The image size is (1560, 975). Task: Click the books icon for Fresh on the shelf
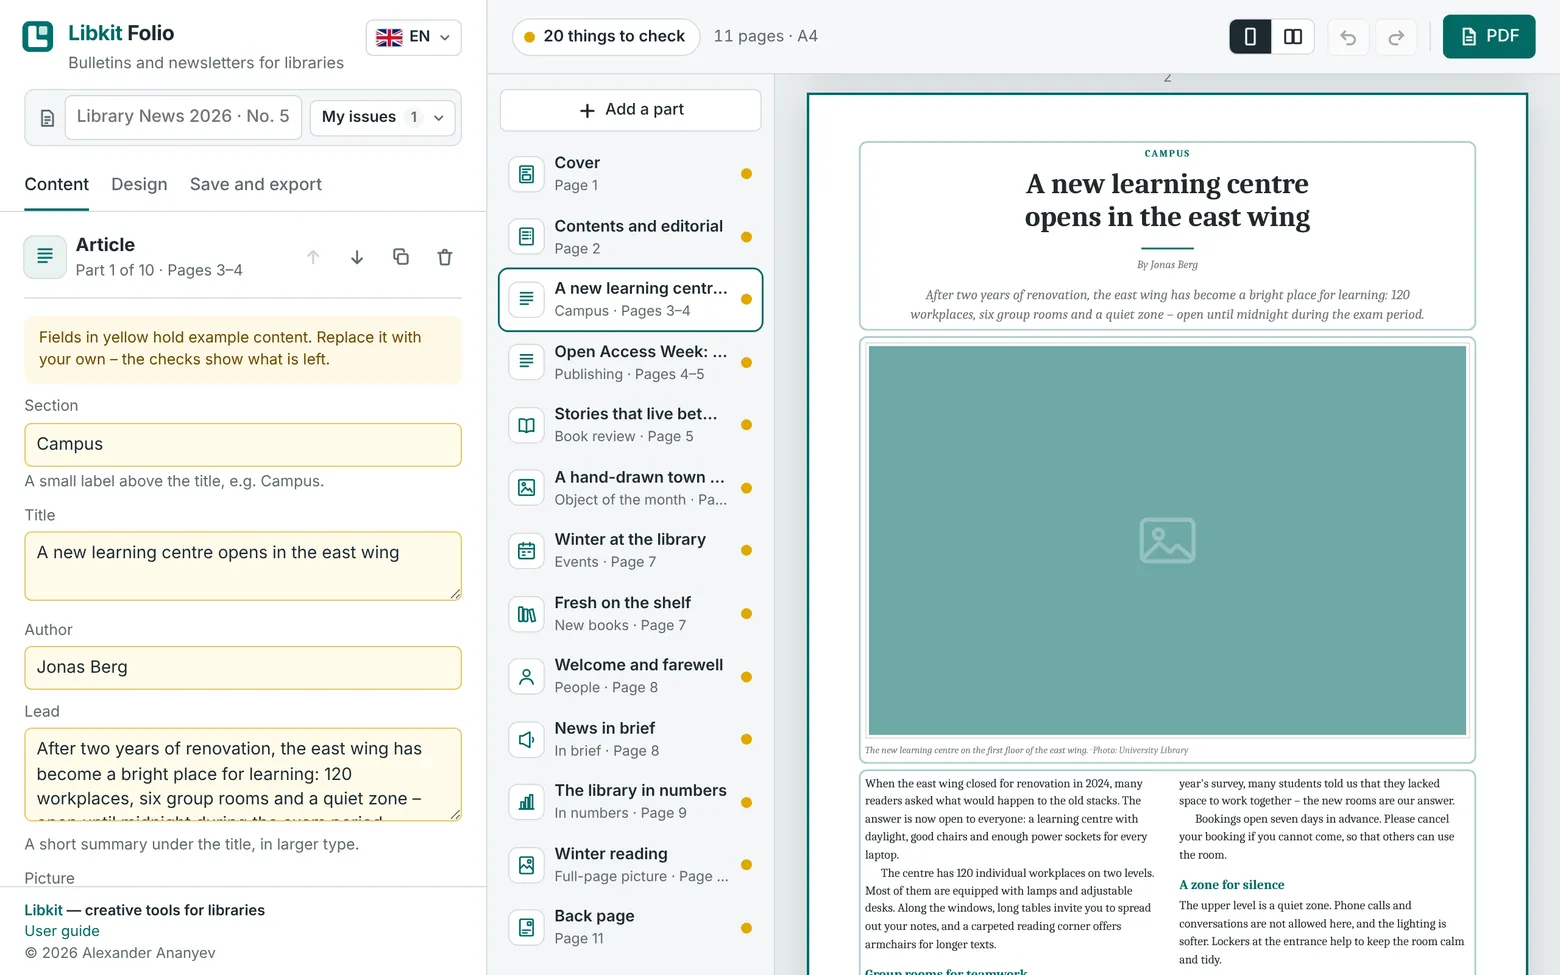coord(526,614)
